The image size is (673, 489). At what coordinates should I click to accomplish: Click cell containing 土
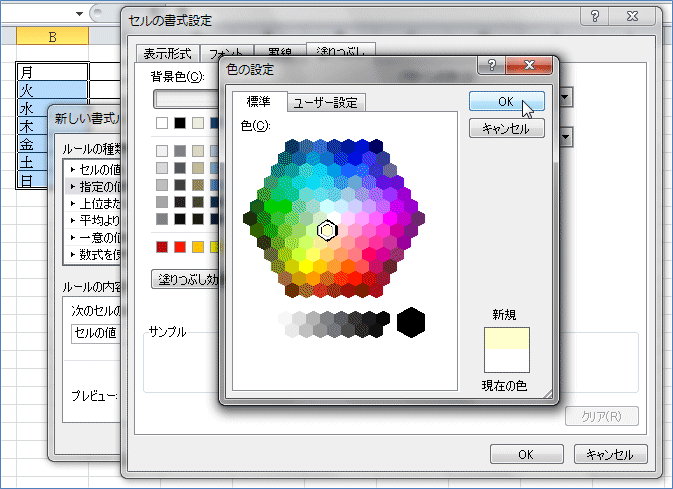(x=33, y=162)
